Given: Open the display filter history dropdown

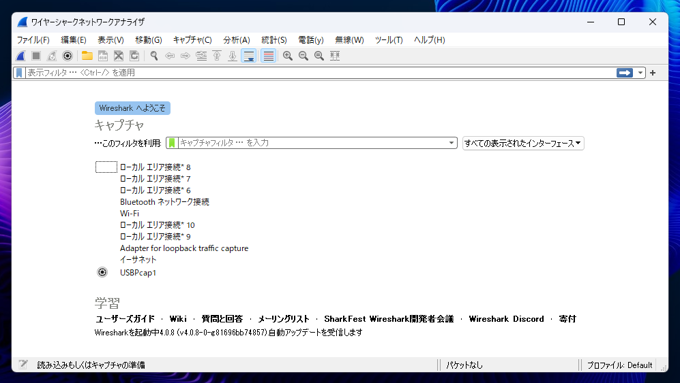Looking at the screenshot, I should click(640, 73).
